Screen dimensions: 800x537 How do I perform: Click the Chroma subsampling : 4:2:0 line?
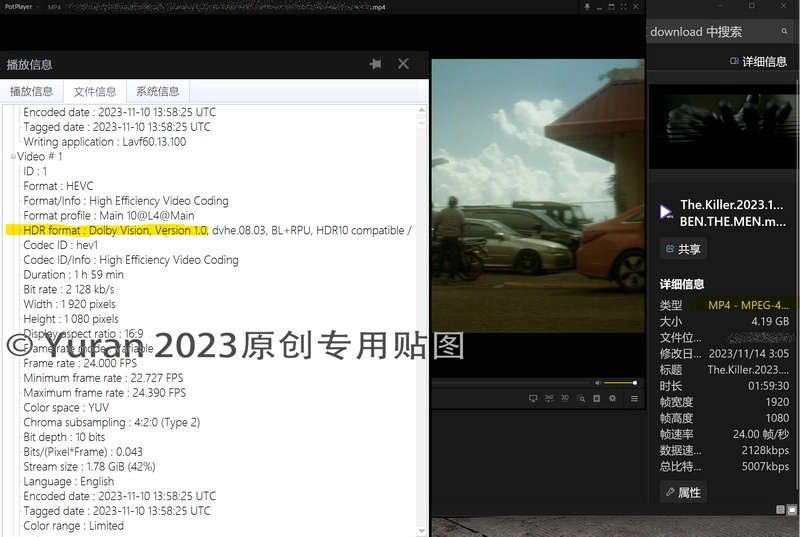coord(112,422)
